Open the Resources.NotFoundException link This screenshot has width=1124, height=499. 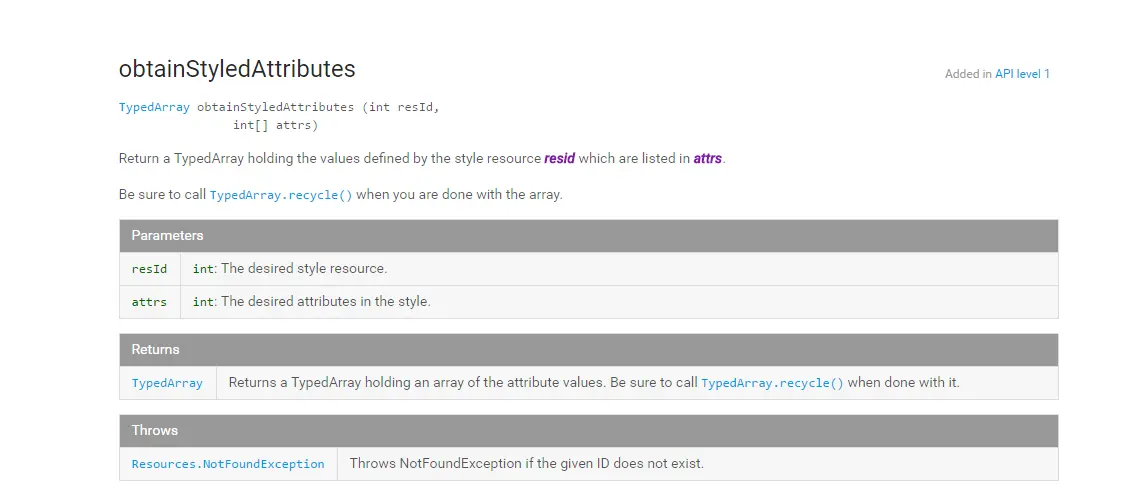[x=228, y=464]
